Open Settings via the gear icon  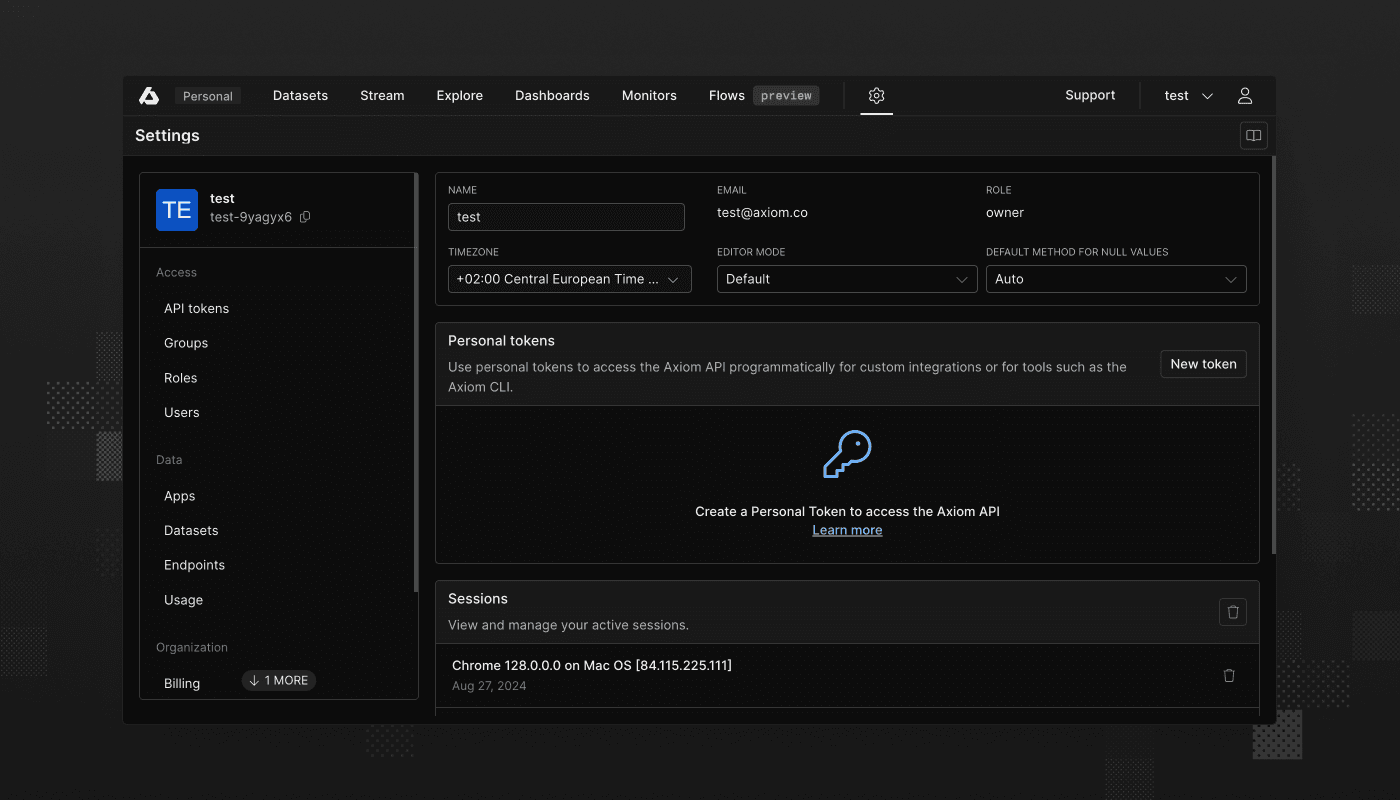tap(876, 95)
